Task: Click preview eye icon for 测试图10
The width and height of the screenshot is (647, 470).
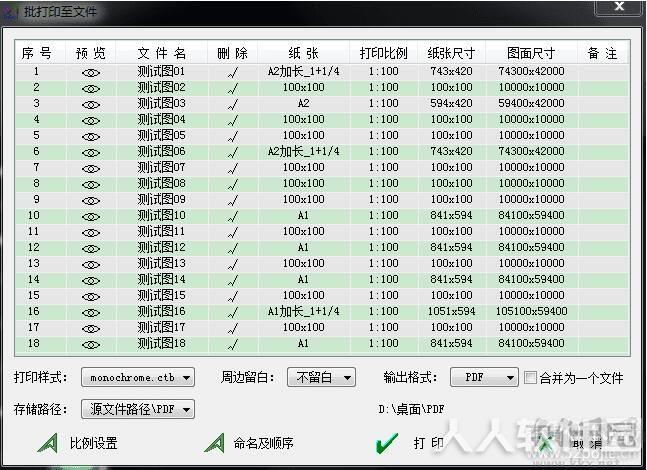Action: pyautogui.click(x=91, y=217)
